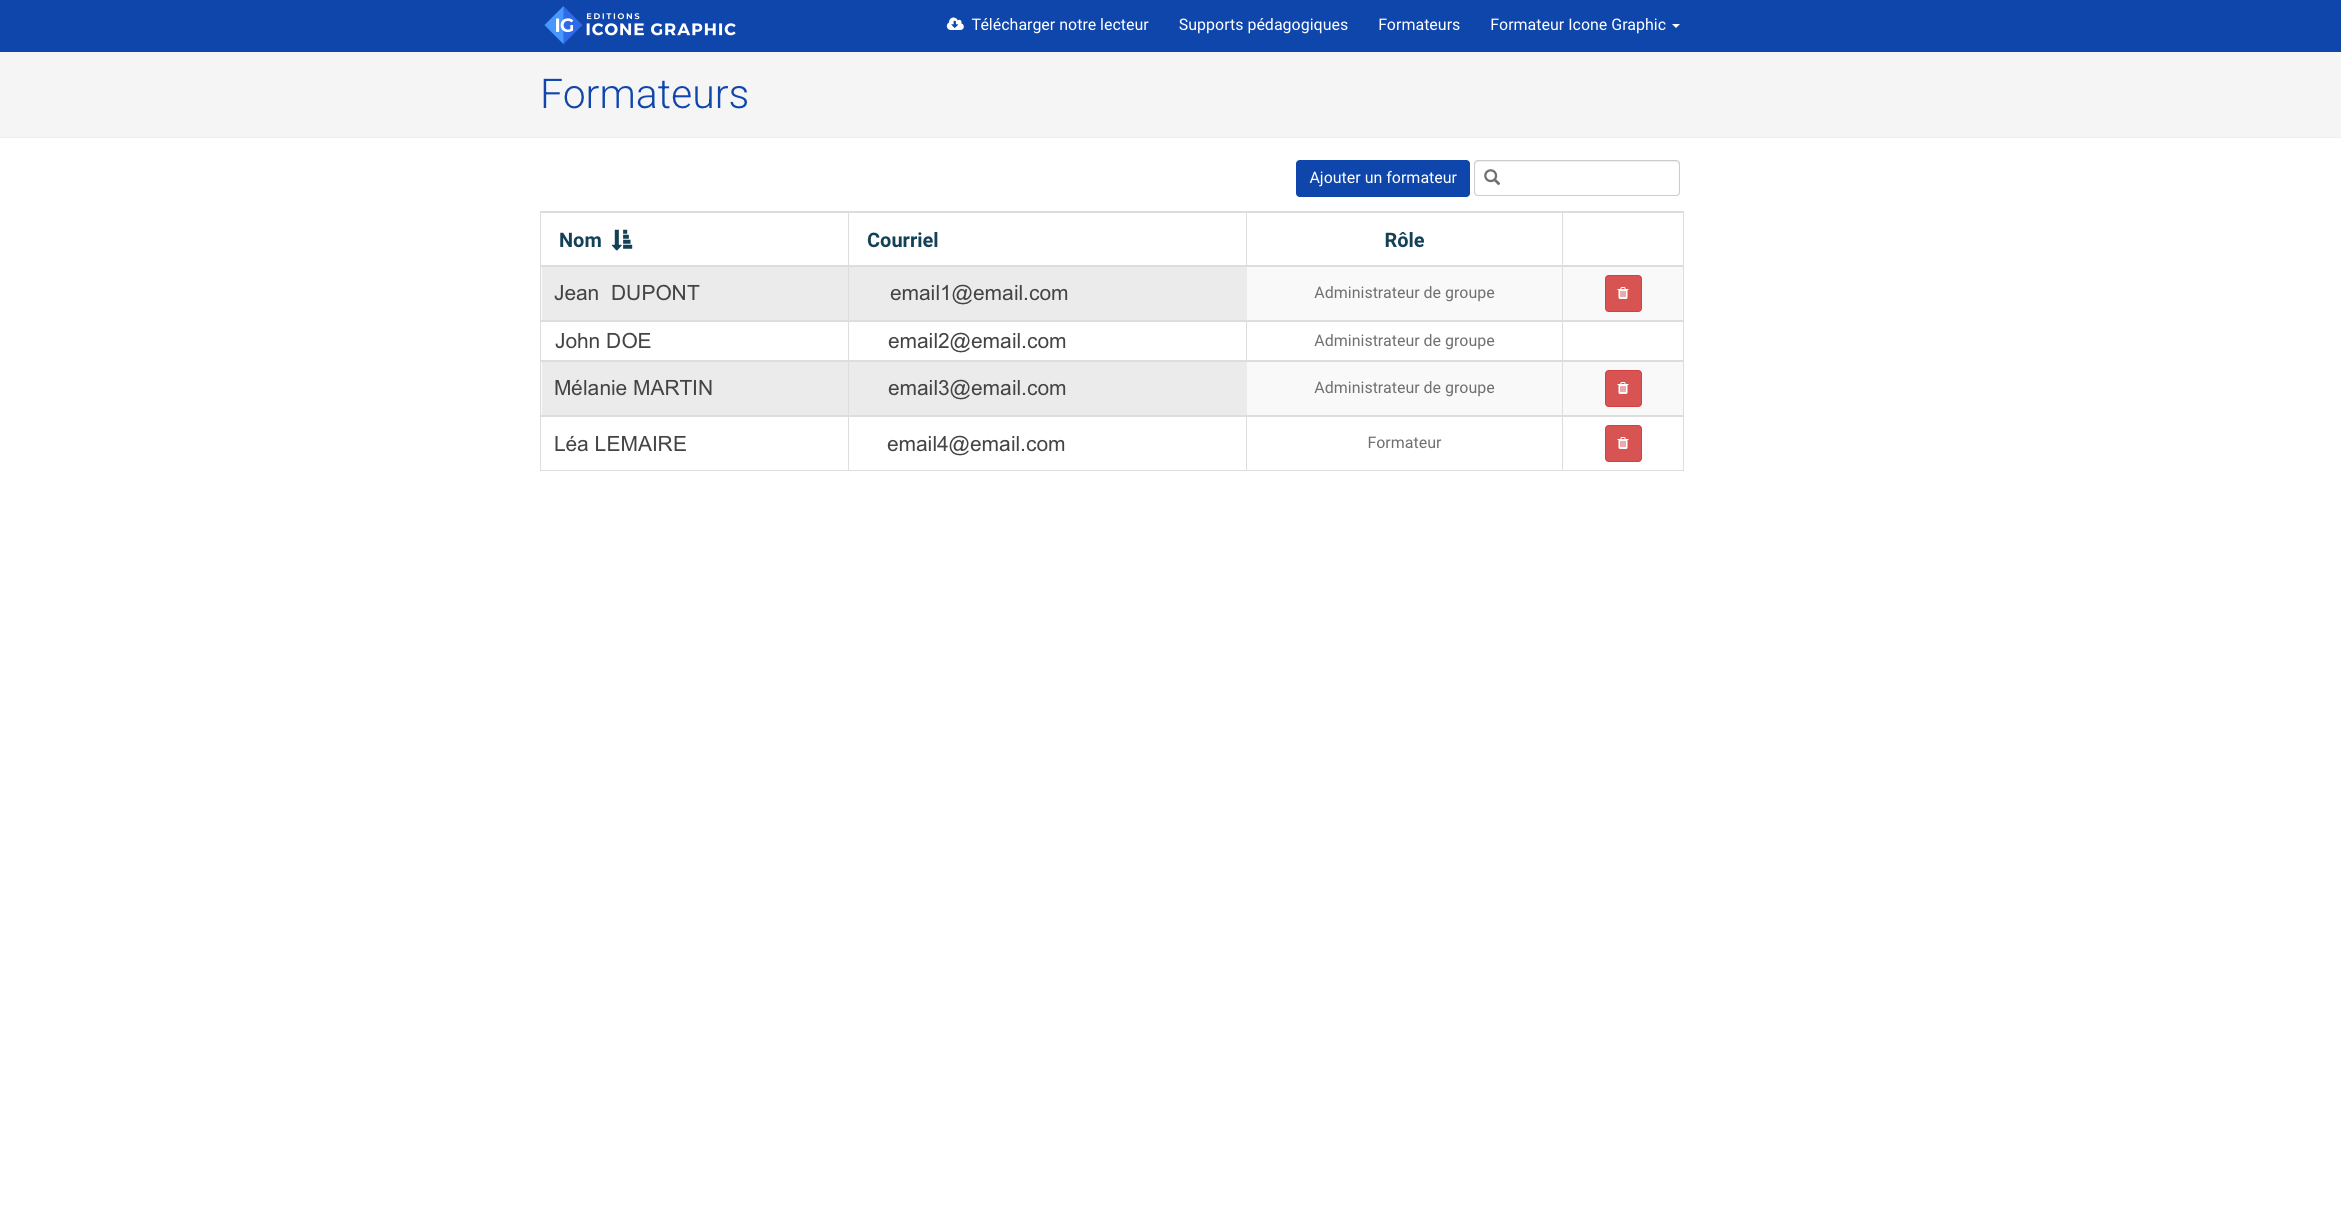Click Léa LEMAIRE's Formateur role
The width and height of the screenshot is (2341, 1209).
coord(1404,443)
